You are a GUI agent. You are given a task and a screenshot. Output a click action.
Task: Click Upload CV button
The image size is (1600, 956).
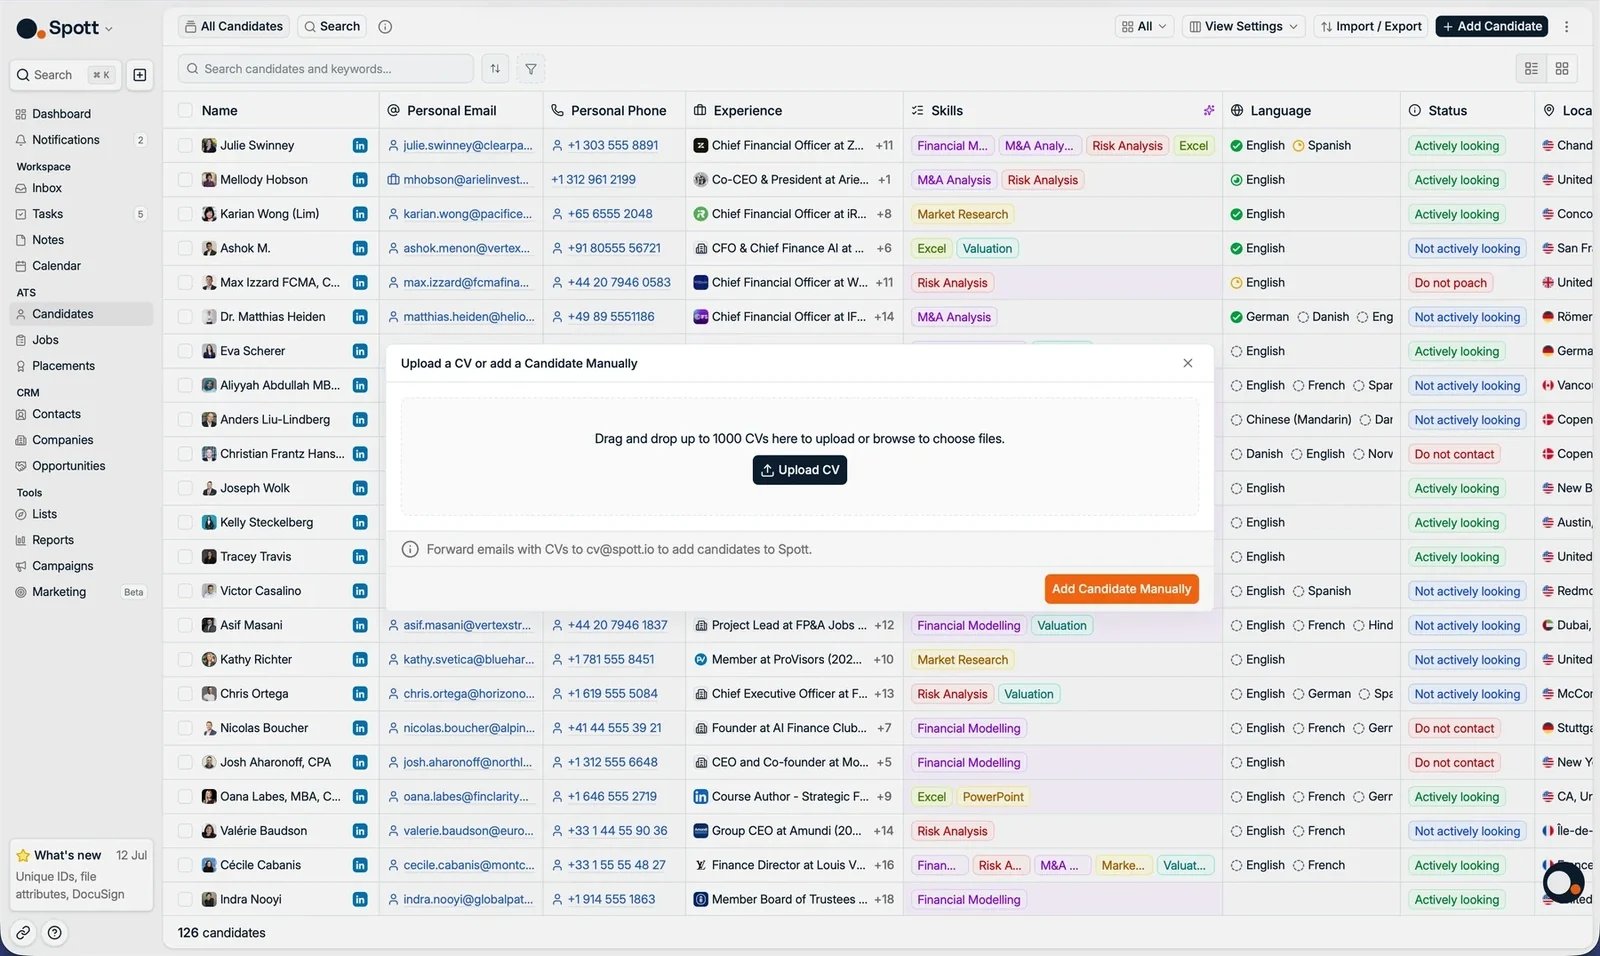(800, 470)
